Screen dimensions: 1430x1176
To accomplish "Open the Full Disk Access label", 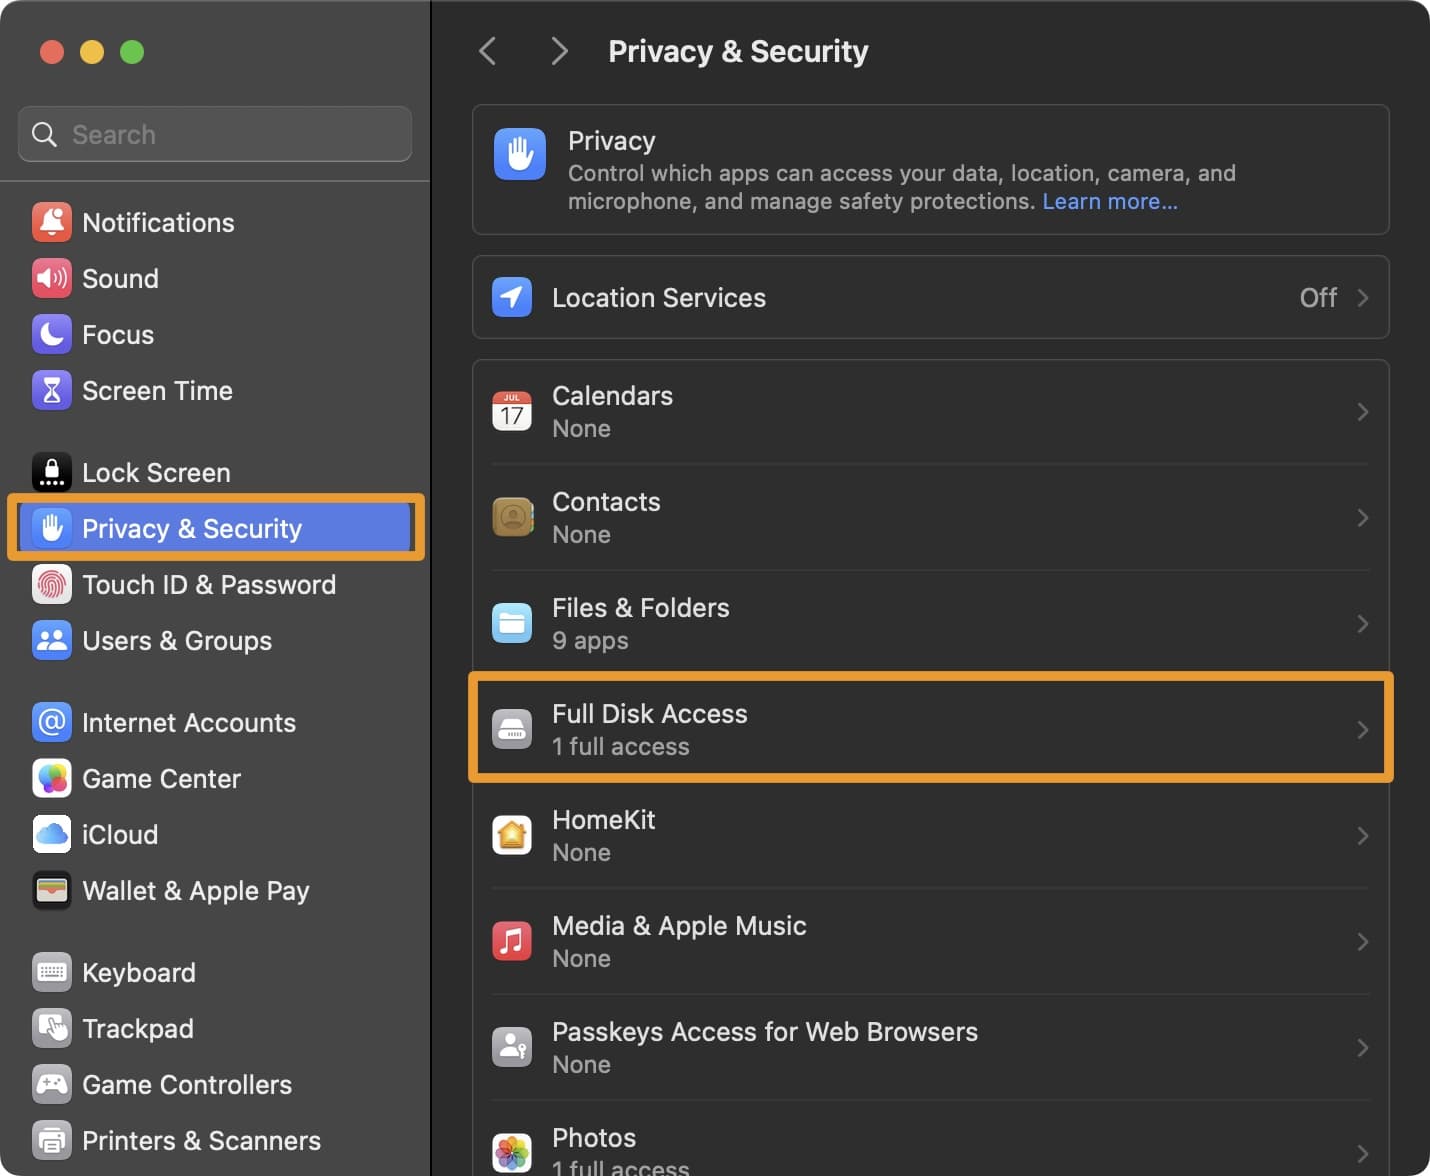I will click(650, 713).
